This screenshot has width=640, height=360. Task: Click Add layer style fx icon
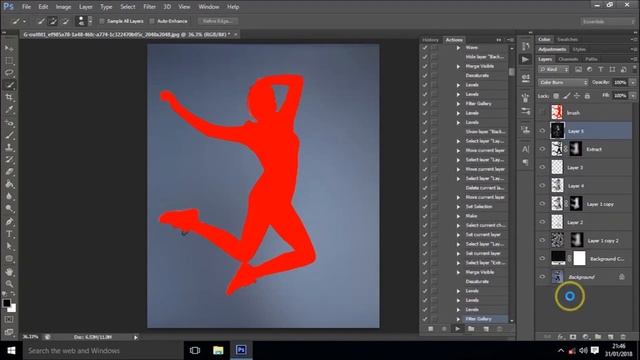[560, 337]
